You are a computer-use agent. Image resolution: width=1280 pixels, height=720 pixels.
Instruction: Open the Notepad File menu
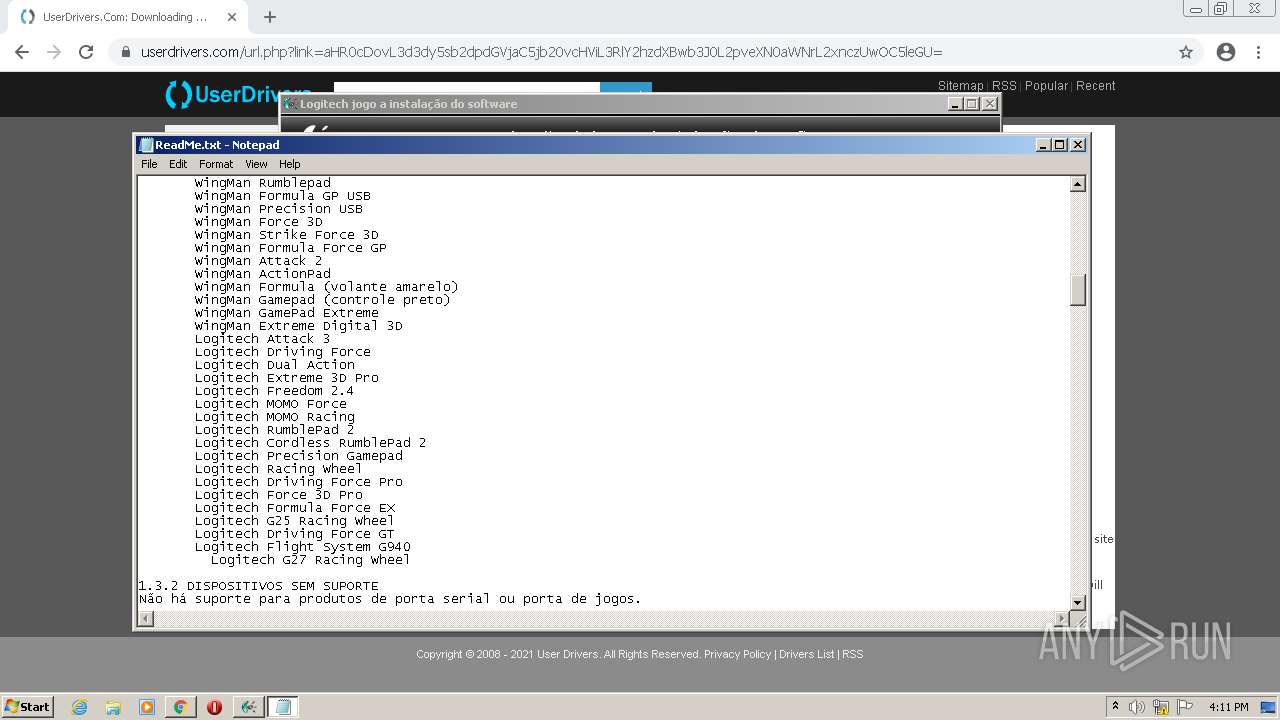tap(149, 164)
